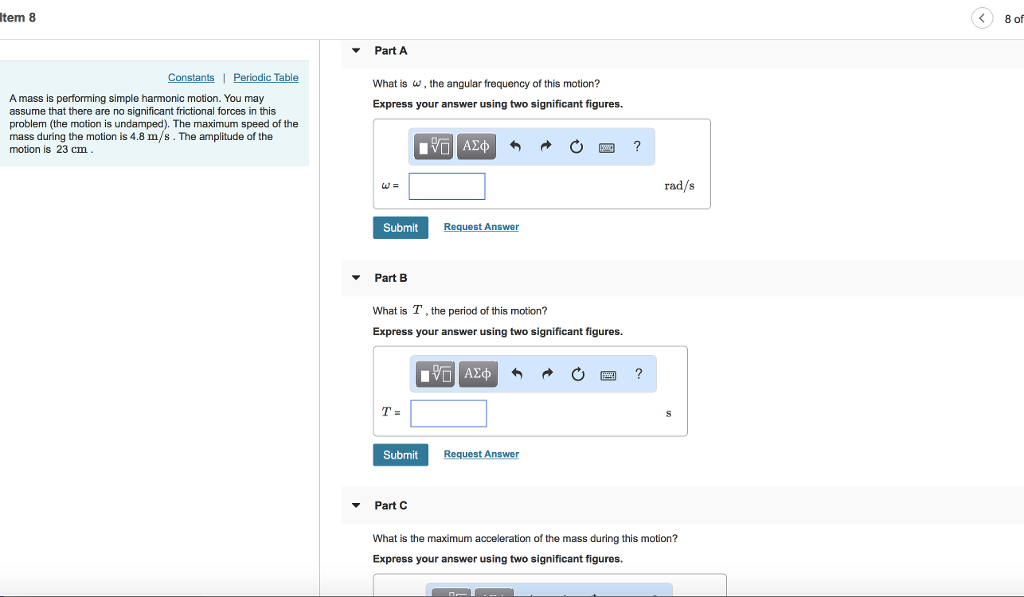Open the Periodic Table
This screenshot has width=1024, height=597.
[x=266, y=77]
